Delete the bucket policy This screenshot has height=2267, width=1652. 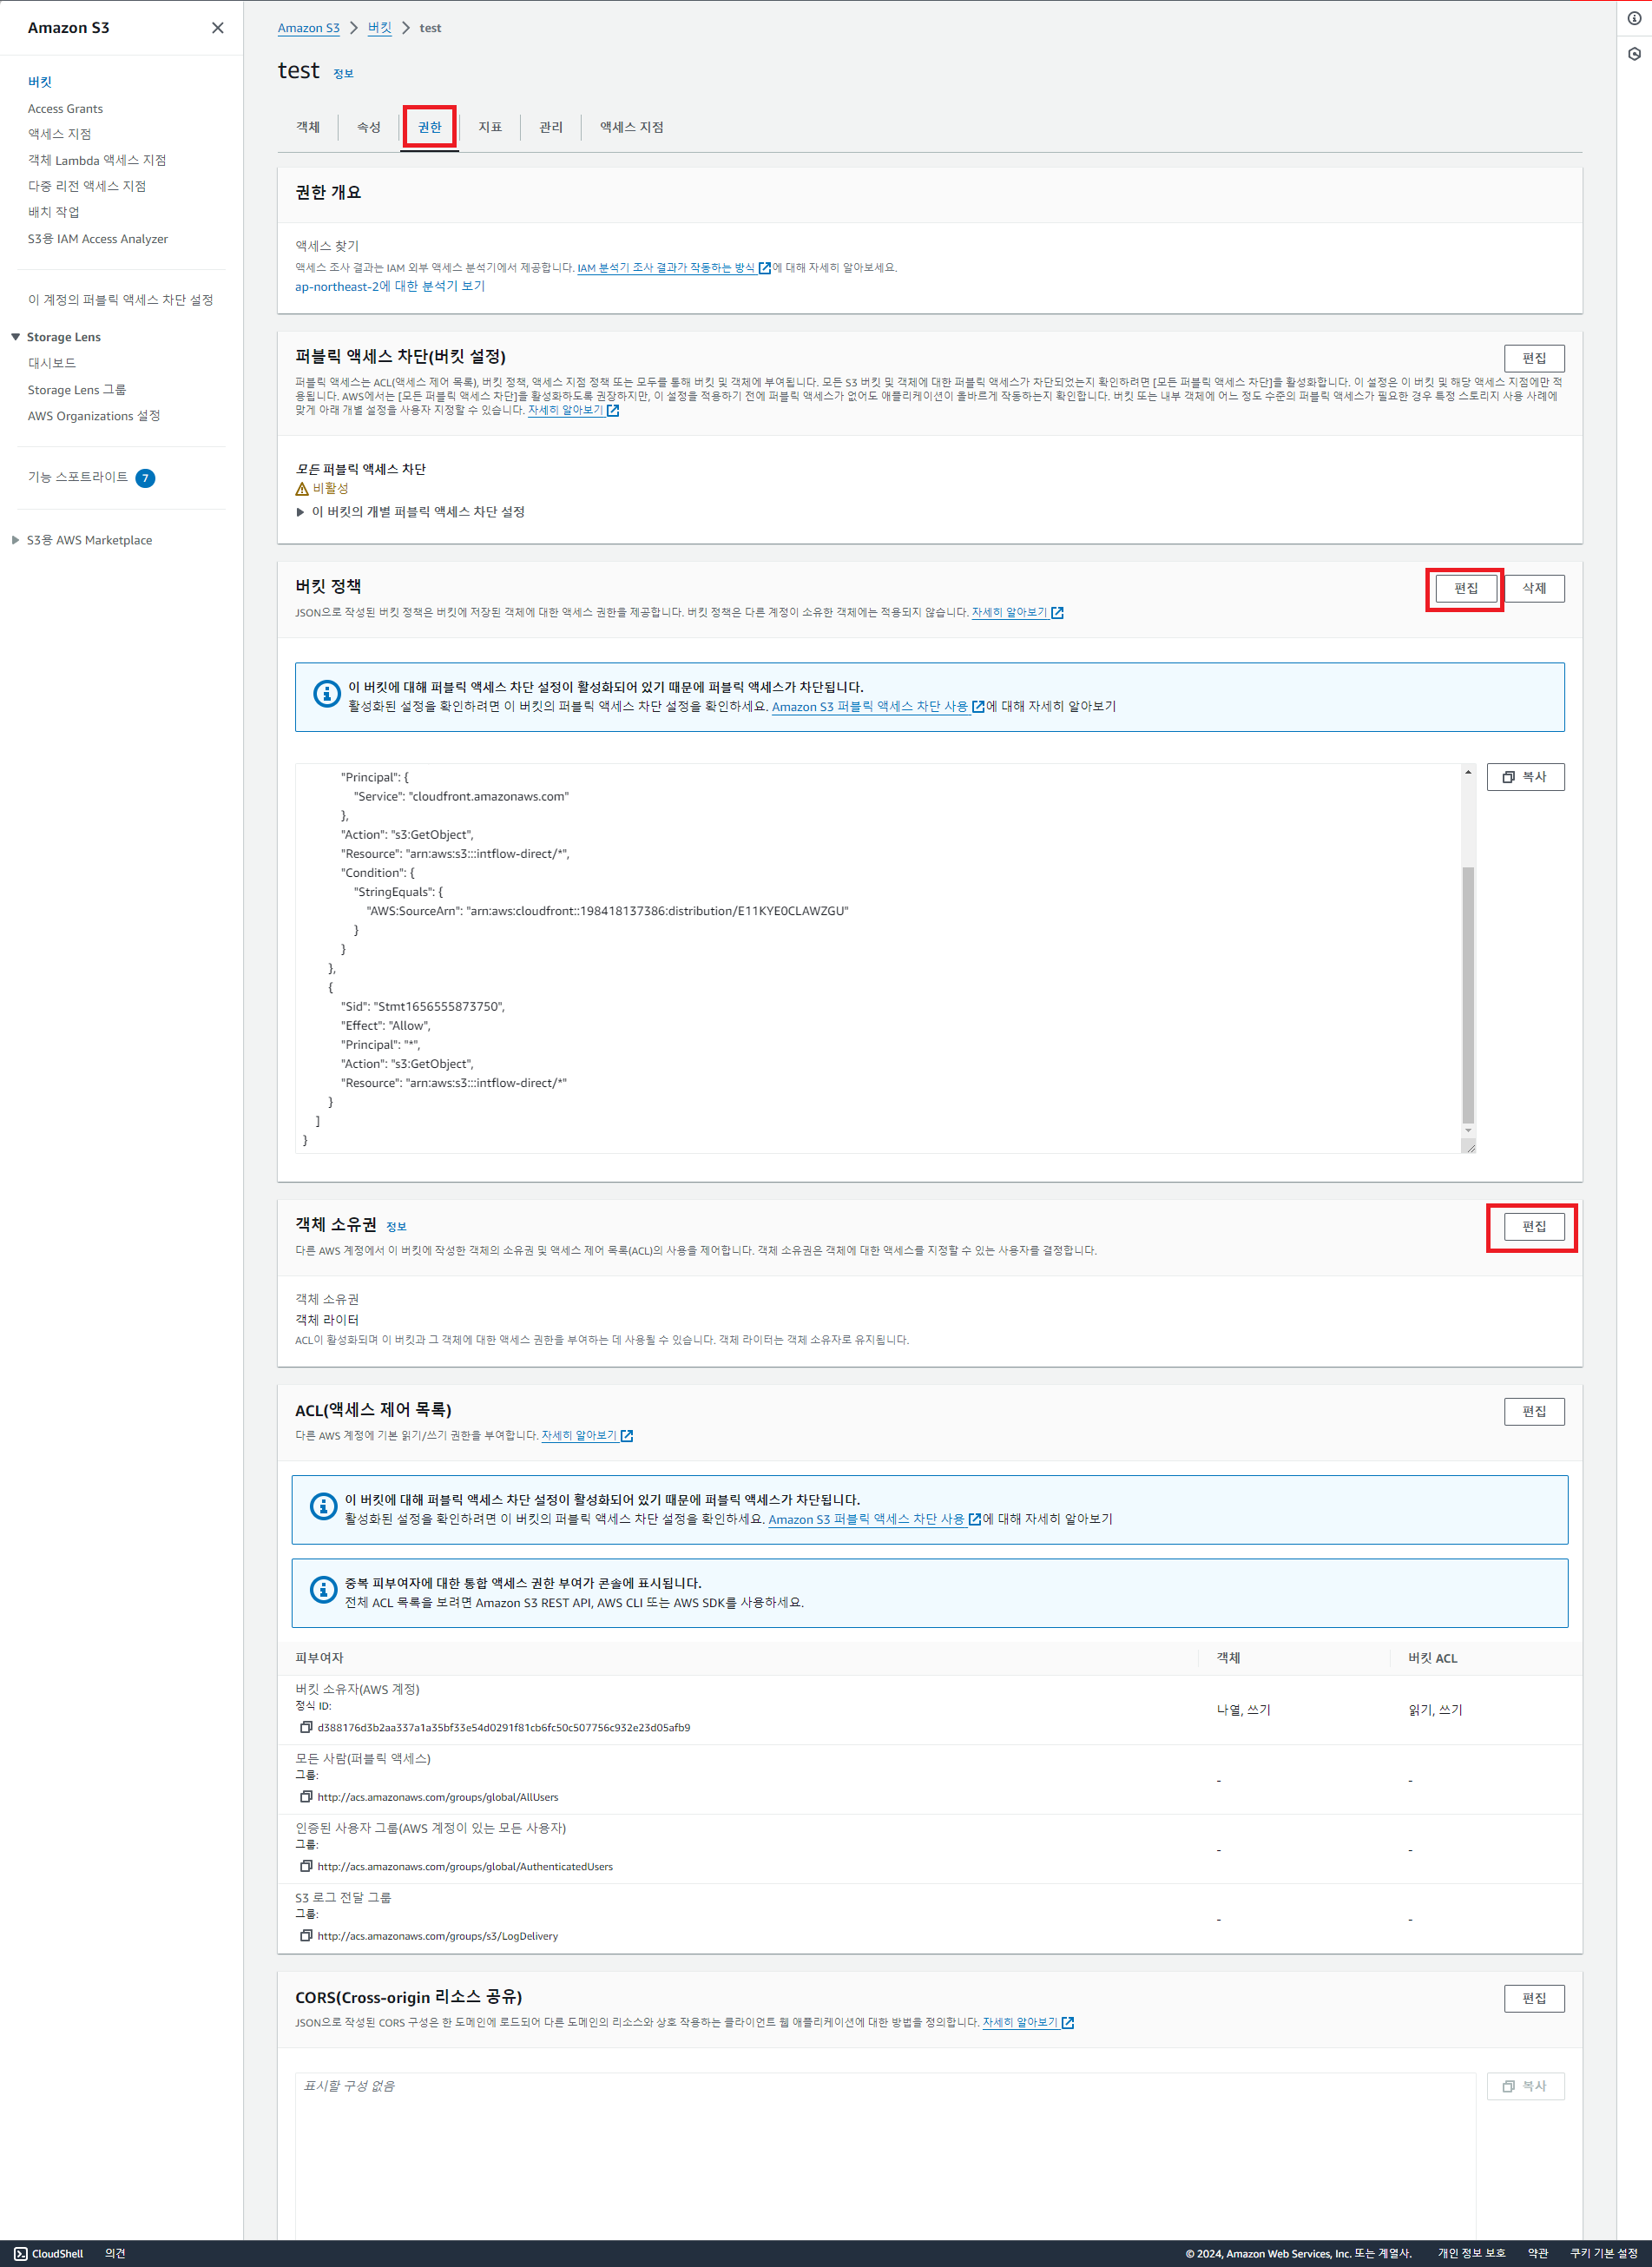pos(1534,588)
